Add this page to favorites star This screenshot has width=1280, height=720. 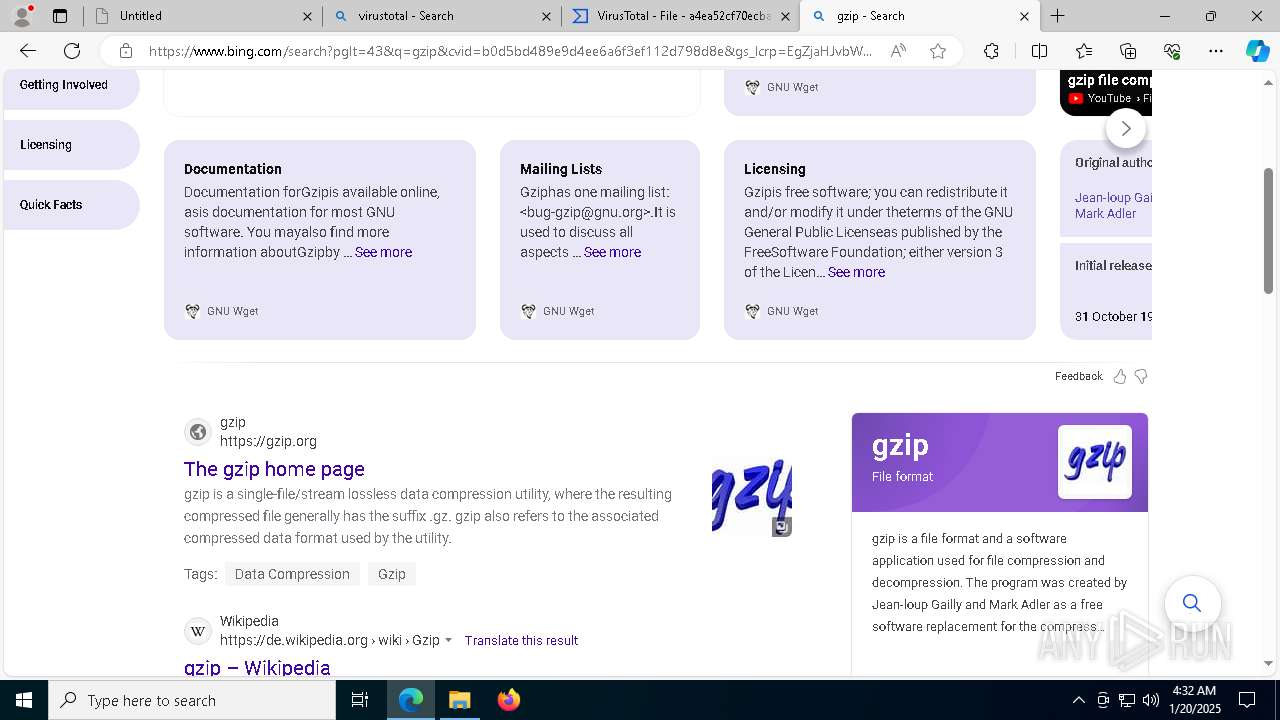(x=938, y=51)
